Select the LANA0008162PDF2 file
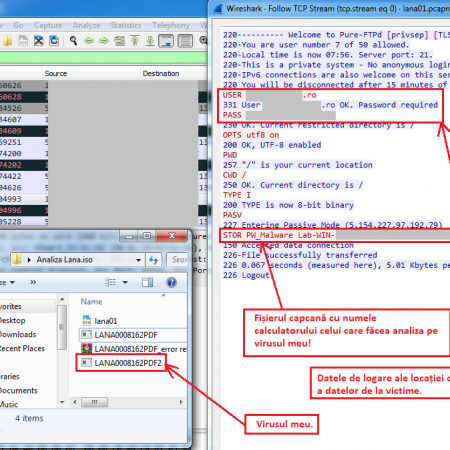Screen dimensions: 450x450 click(121, 363)
